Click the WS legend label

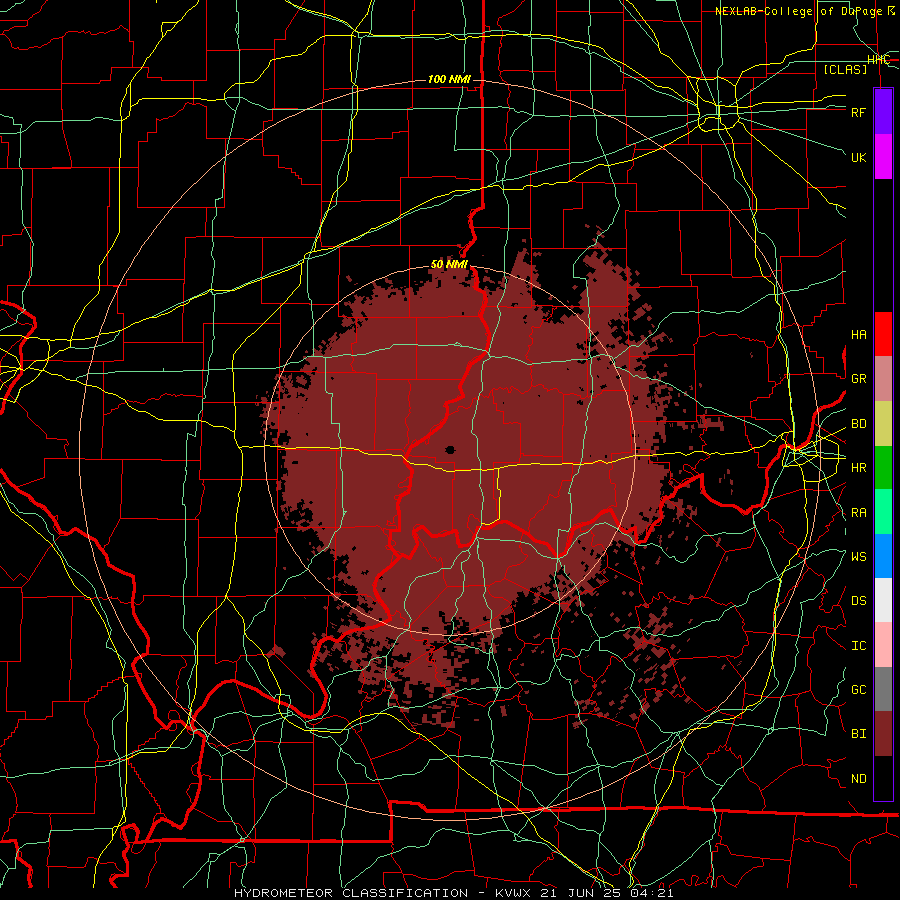click(x=859, y=557)
